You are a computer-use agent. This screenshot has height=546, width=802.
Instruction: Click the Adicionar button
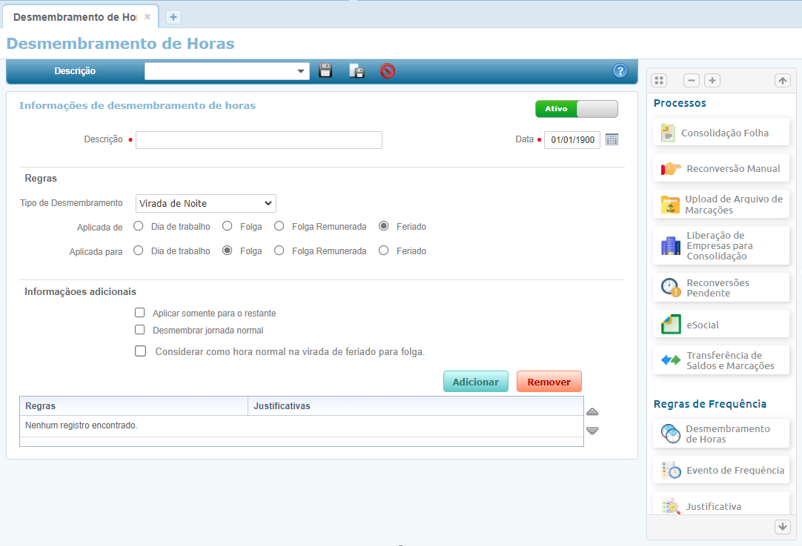475,382
